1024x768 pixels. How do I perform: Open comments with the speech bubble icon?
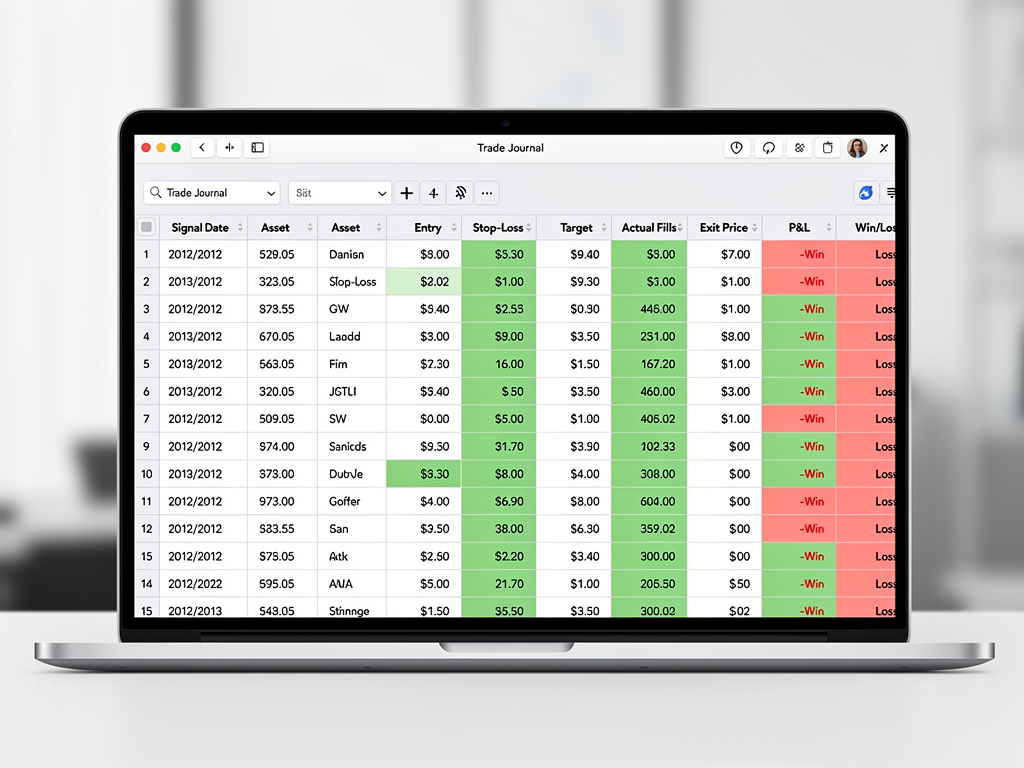[768, 147]
